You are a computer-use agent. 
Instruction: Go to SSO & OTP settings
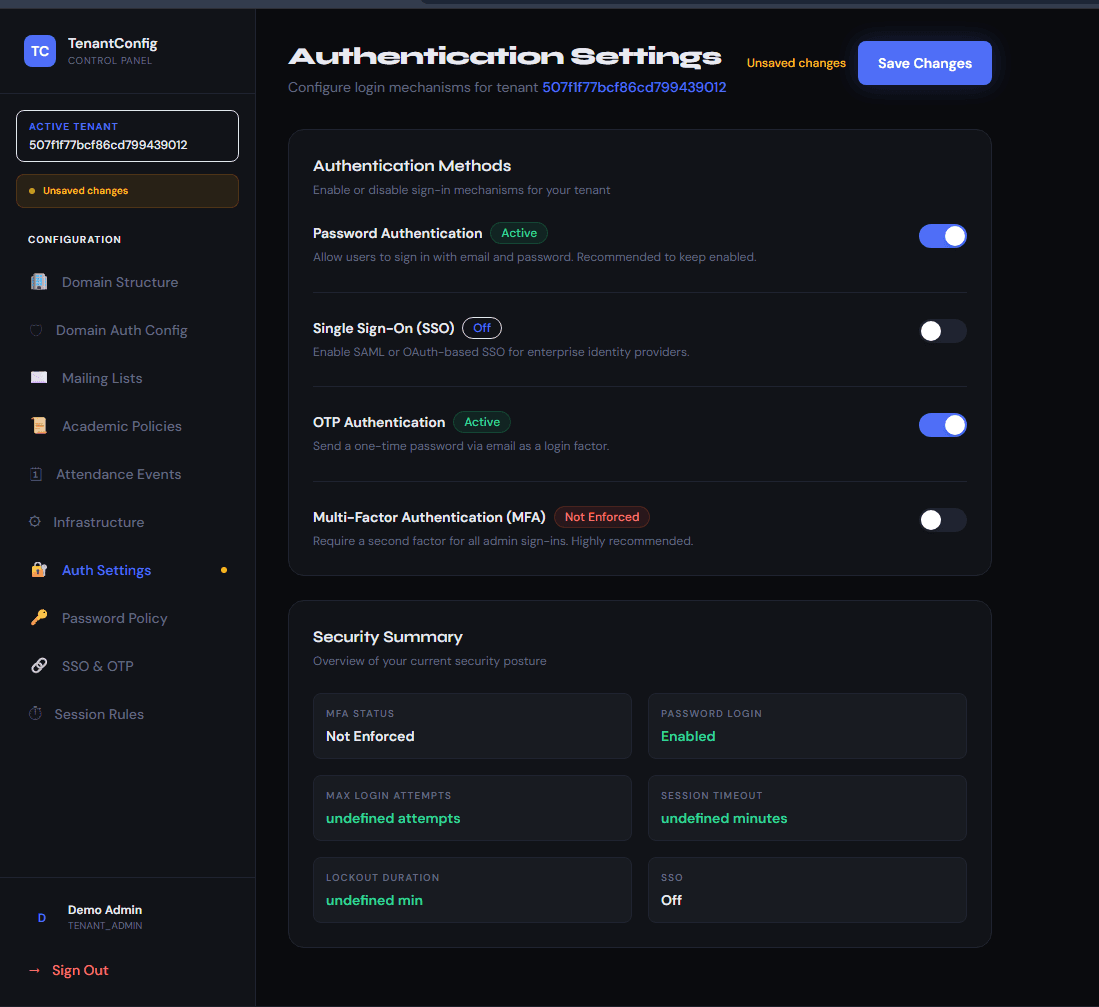[128, 666]
